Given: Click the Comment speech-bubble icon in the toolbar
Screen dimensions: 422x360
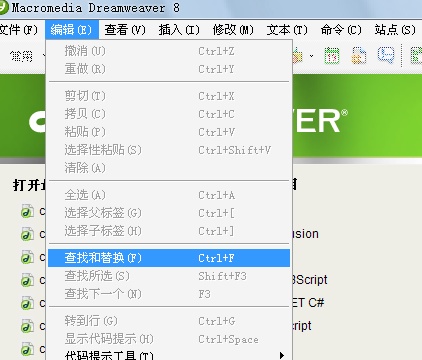Looking at the screenshot, I should pos(386,55).
